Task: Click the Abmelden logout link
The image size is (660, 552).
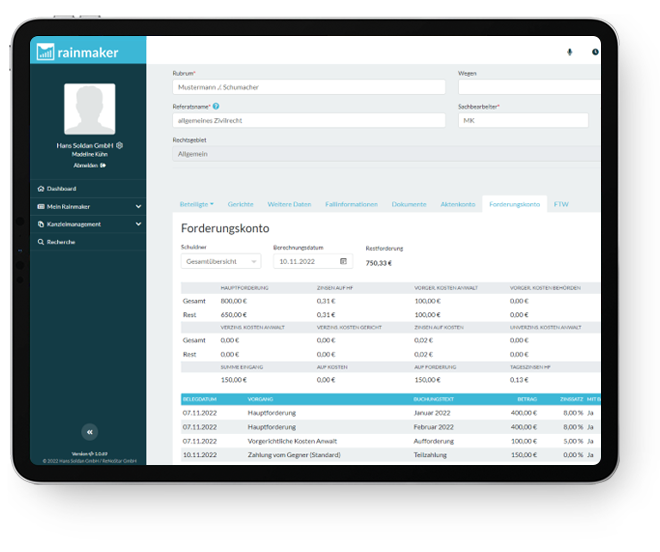Action: tap(90, 165)
